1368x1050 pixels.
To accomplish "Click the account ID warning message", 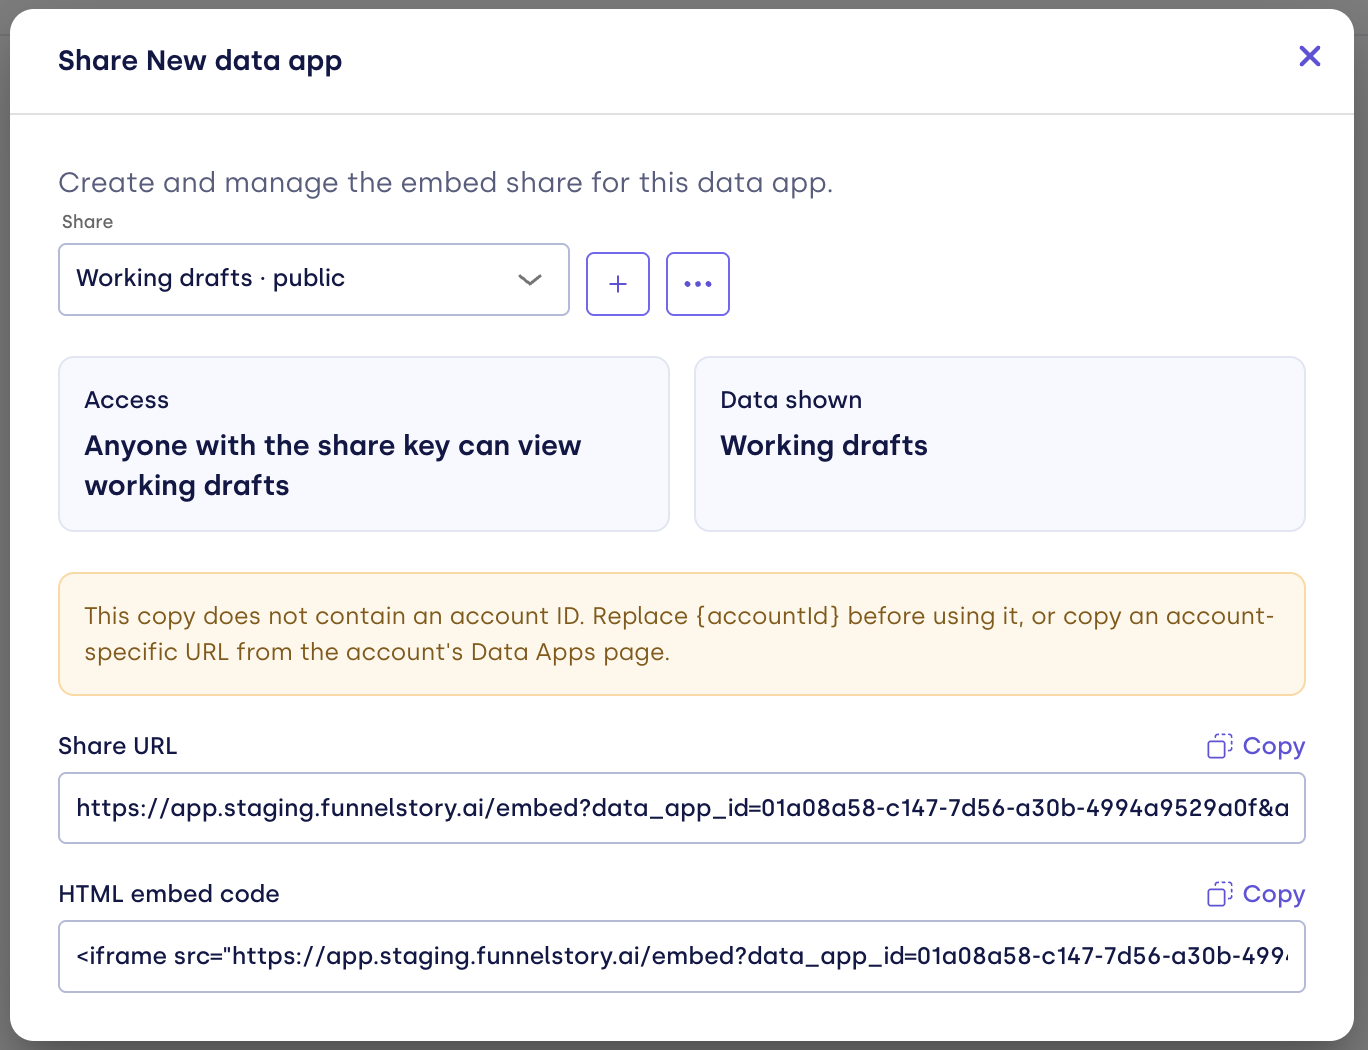I will [682, 634].
